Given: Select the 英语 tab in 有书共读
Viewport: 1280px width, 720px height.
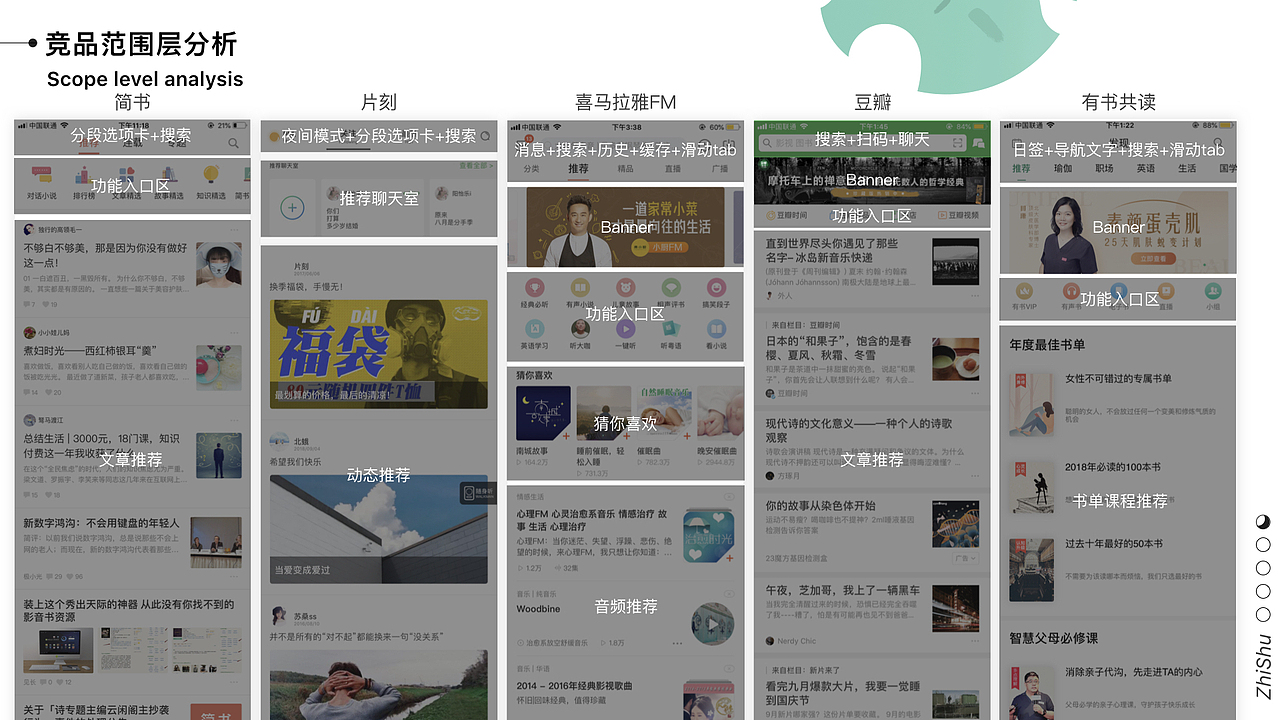Looking at the screenshot, I should coord(1145,169).
